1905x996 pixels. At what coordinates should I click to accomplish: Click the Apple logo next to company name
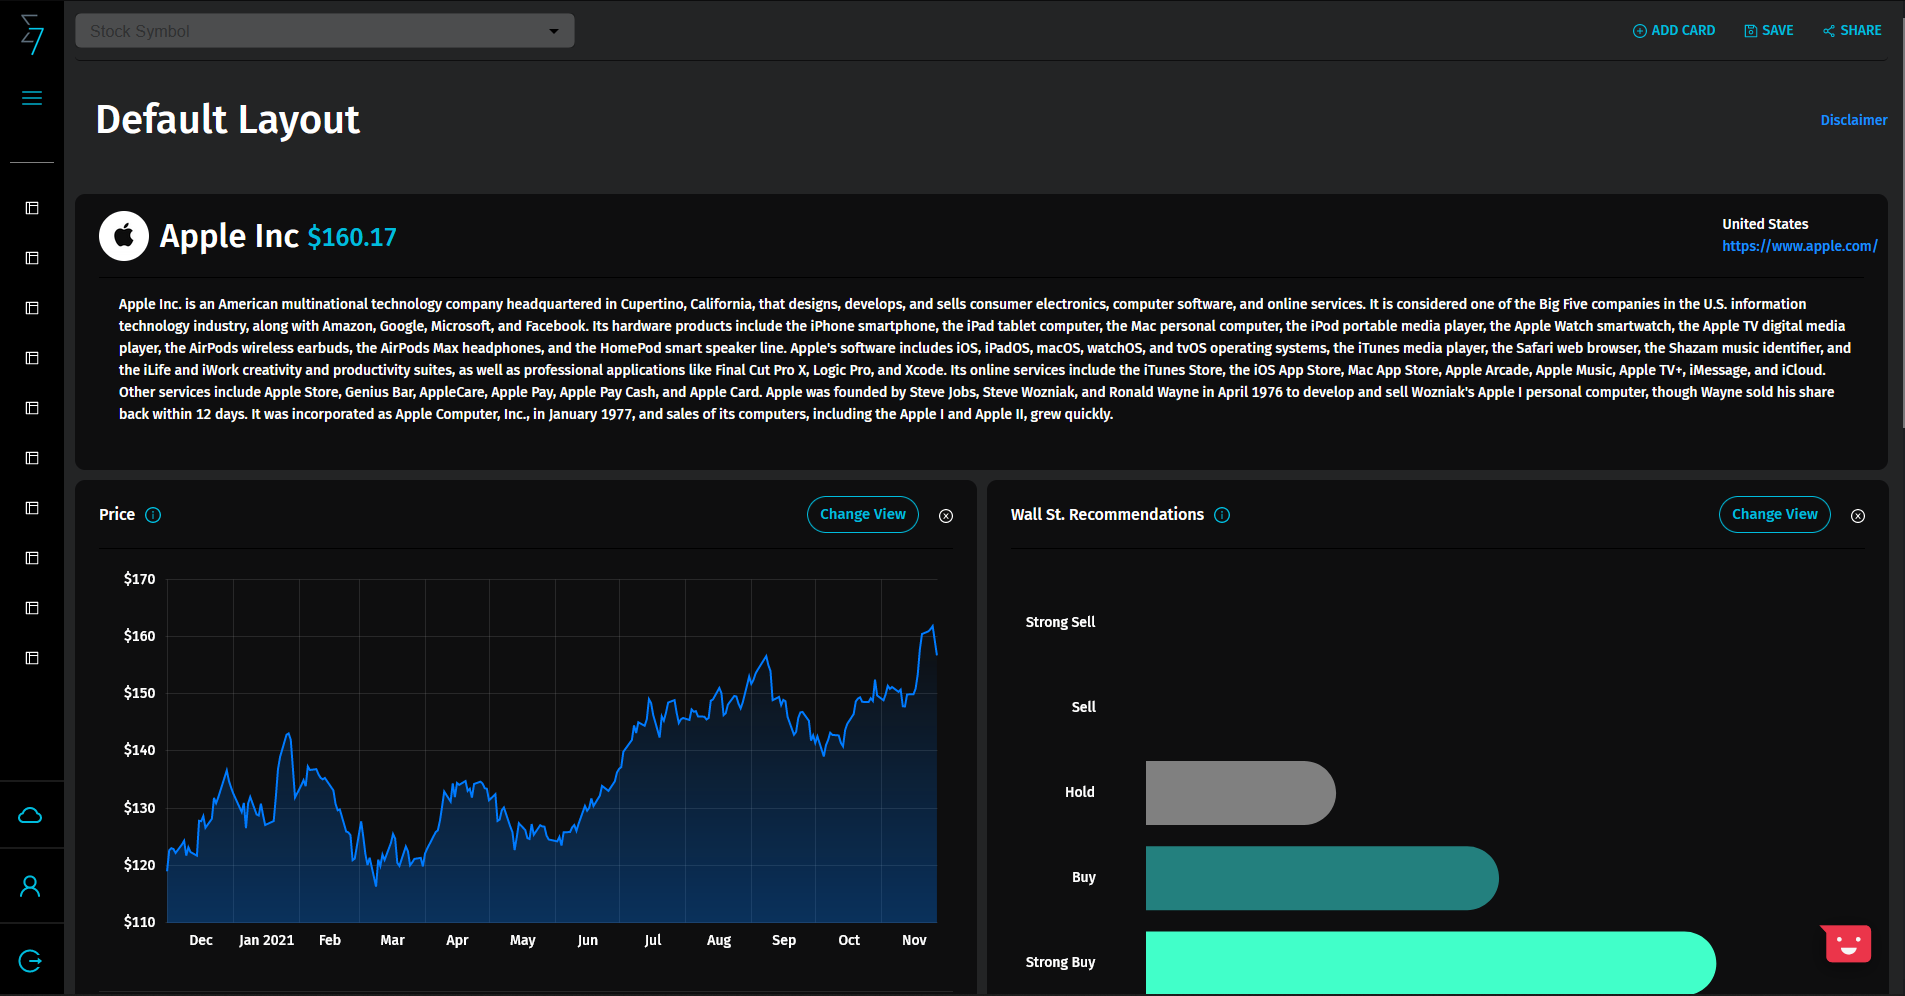pyautogui.click(x=123, y=235)
